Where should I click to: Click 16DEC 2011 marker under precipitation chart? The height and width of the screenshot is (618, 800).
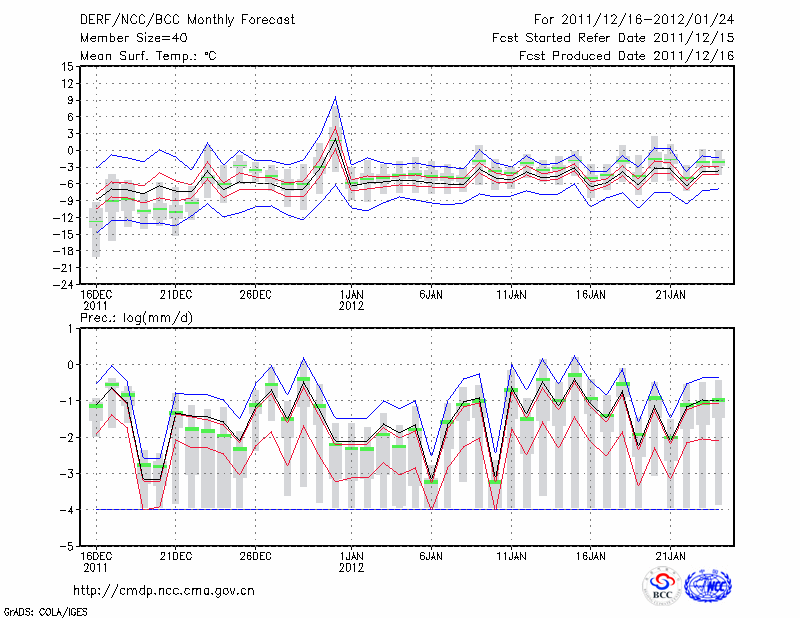(95, 561)
